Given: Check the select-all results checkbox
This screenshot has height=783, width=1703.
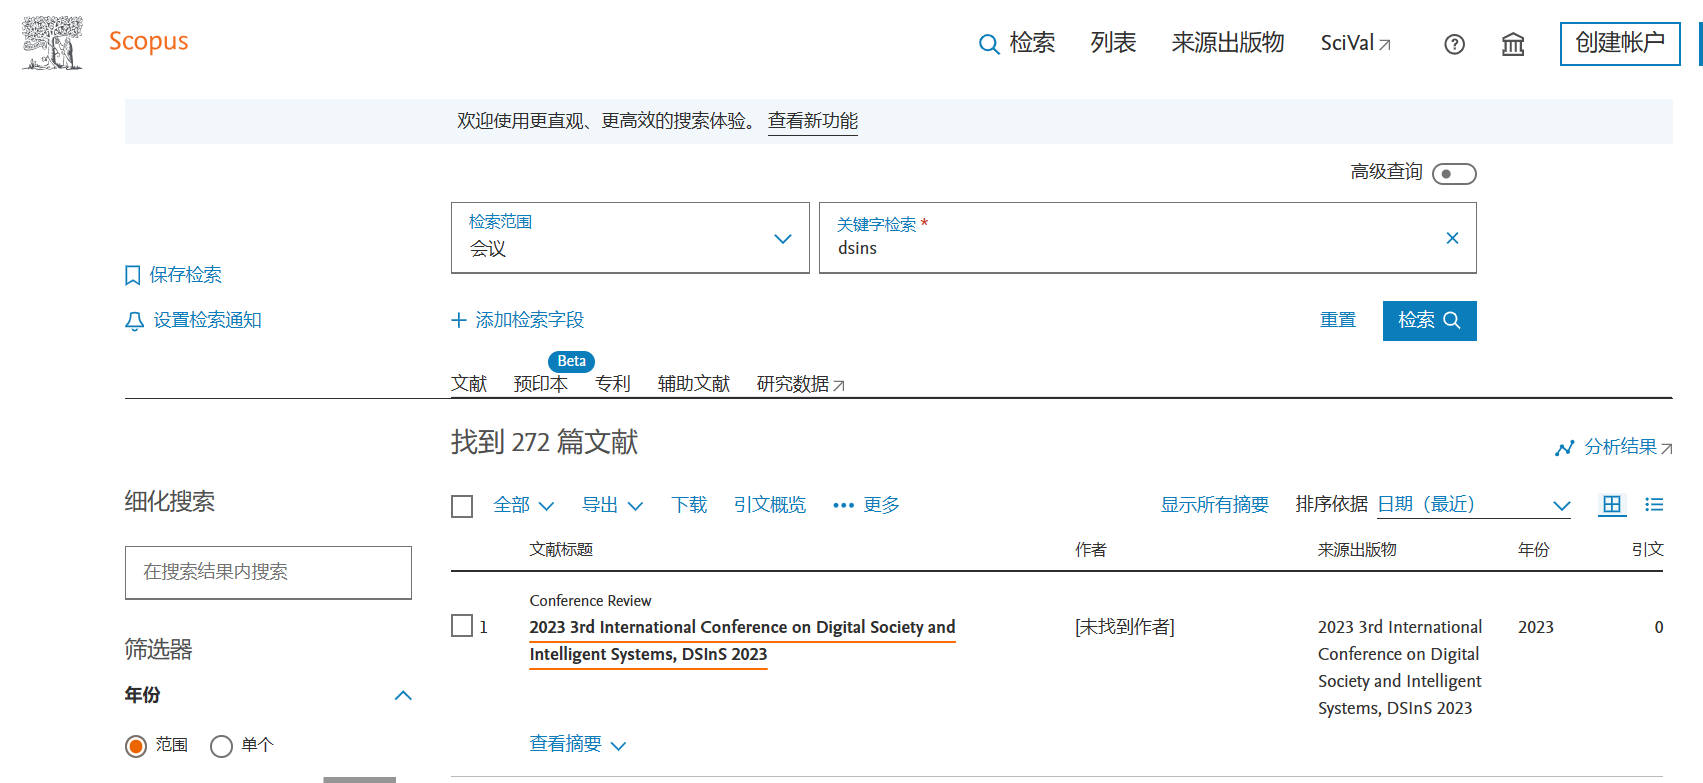Looking at the screenshot, I should coord(462,506).
